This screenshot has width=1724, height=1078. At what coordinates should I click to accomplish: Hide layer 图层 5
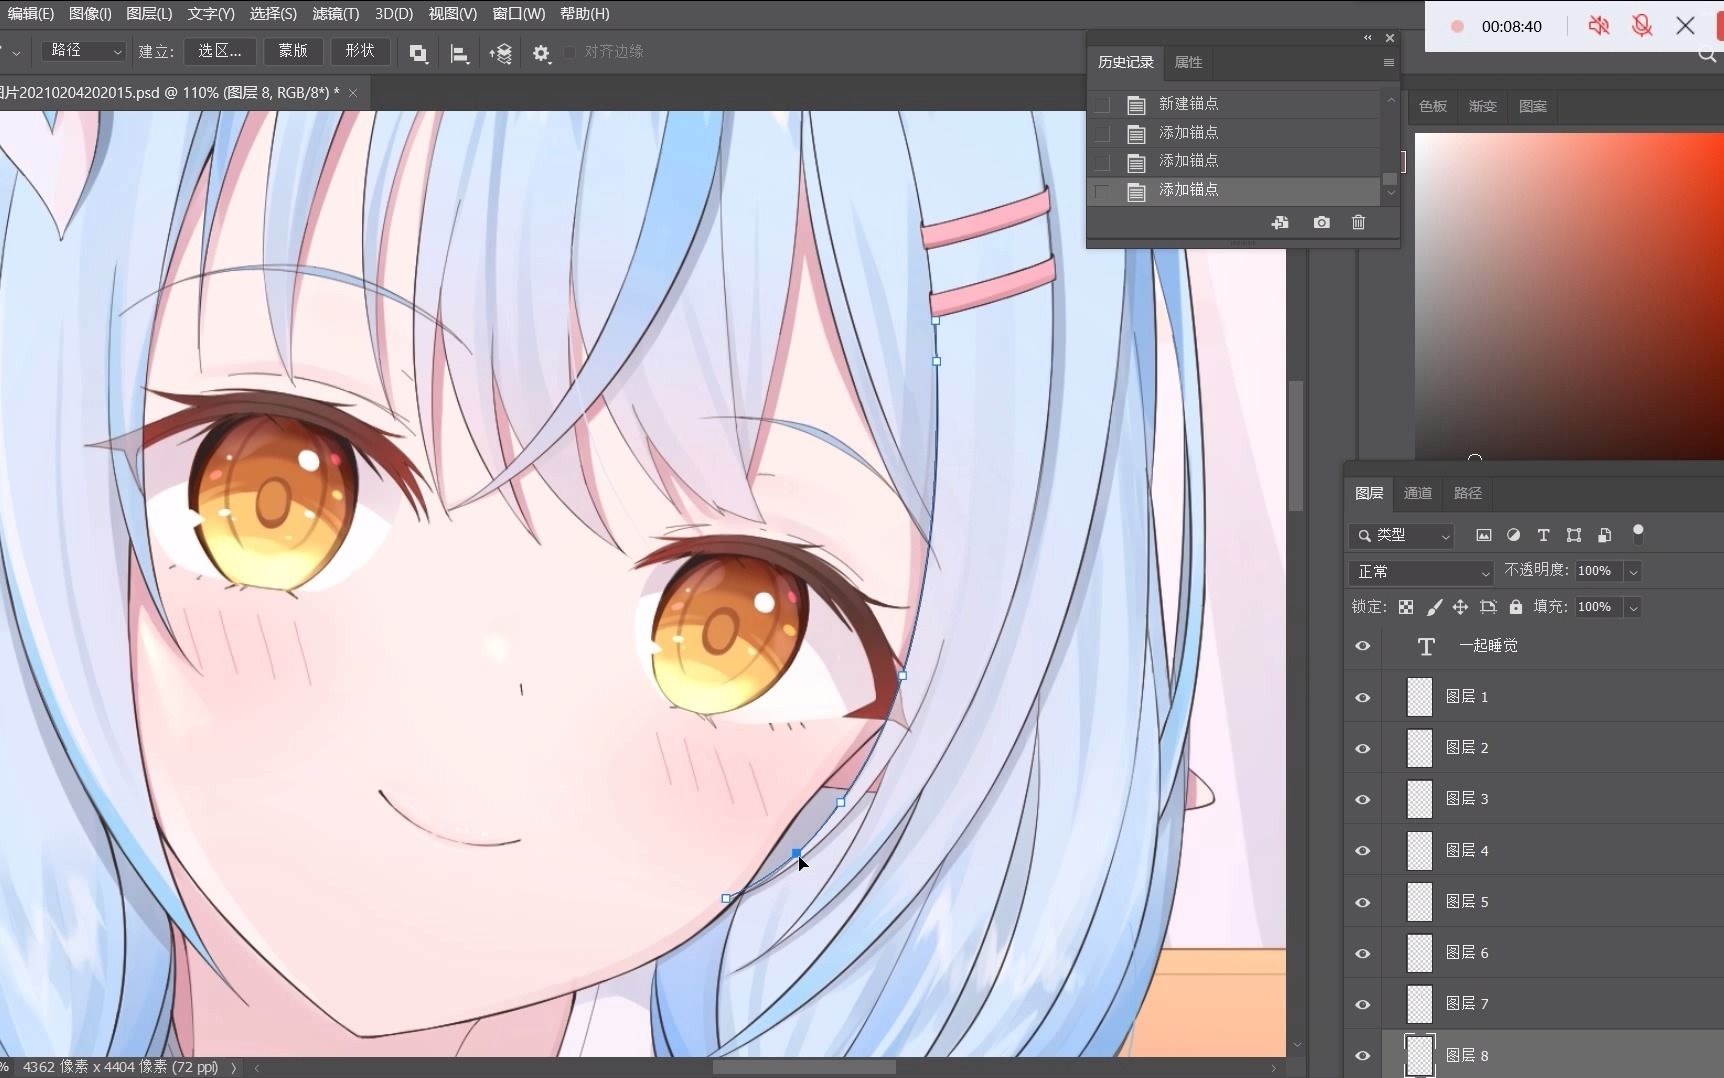(1362, 902)
